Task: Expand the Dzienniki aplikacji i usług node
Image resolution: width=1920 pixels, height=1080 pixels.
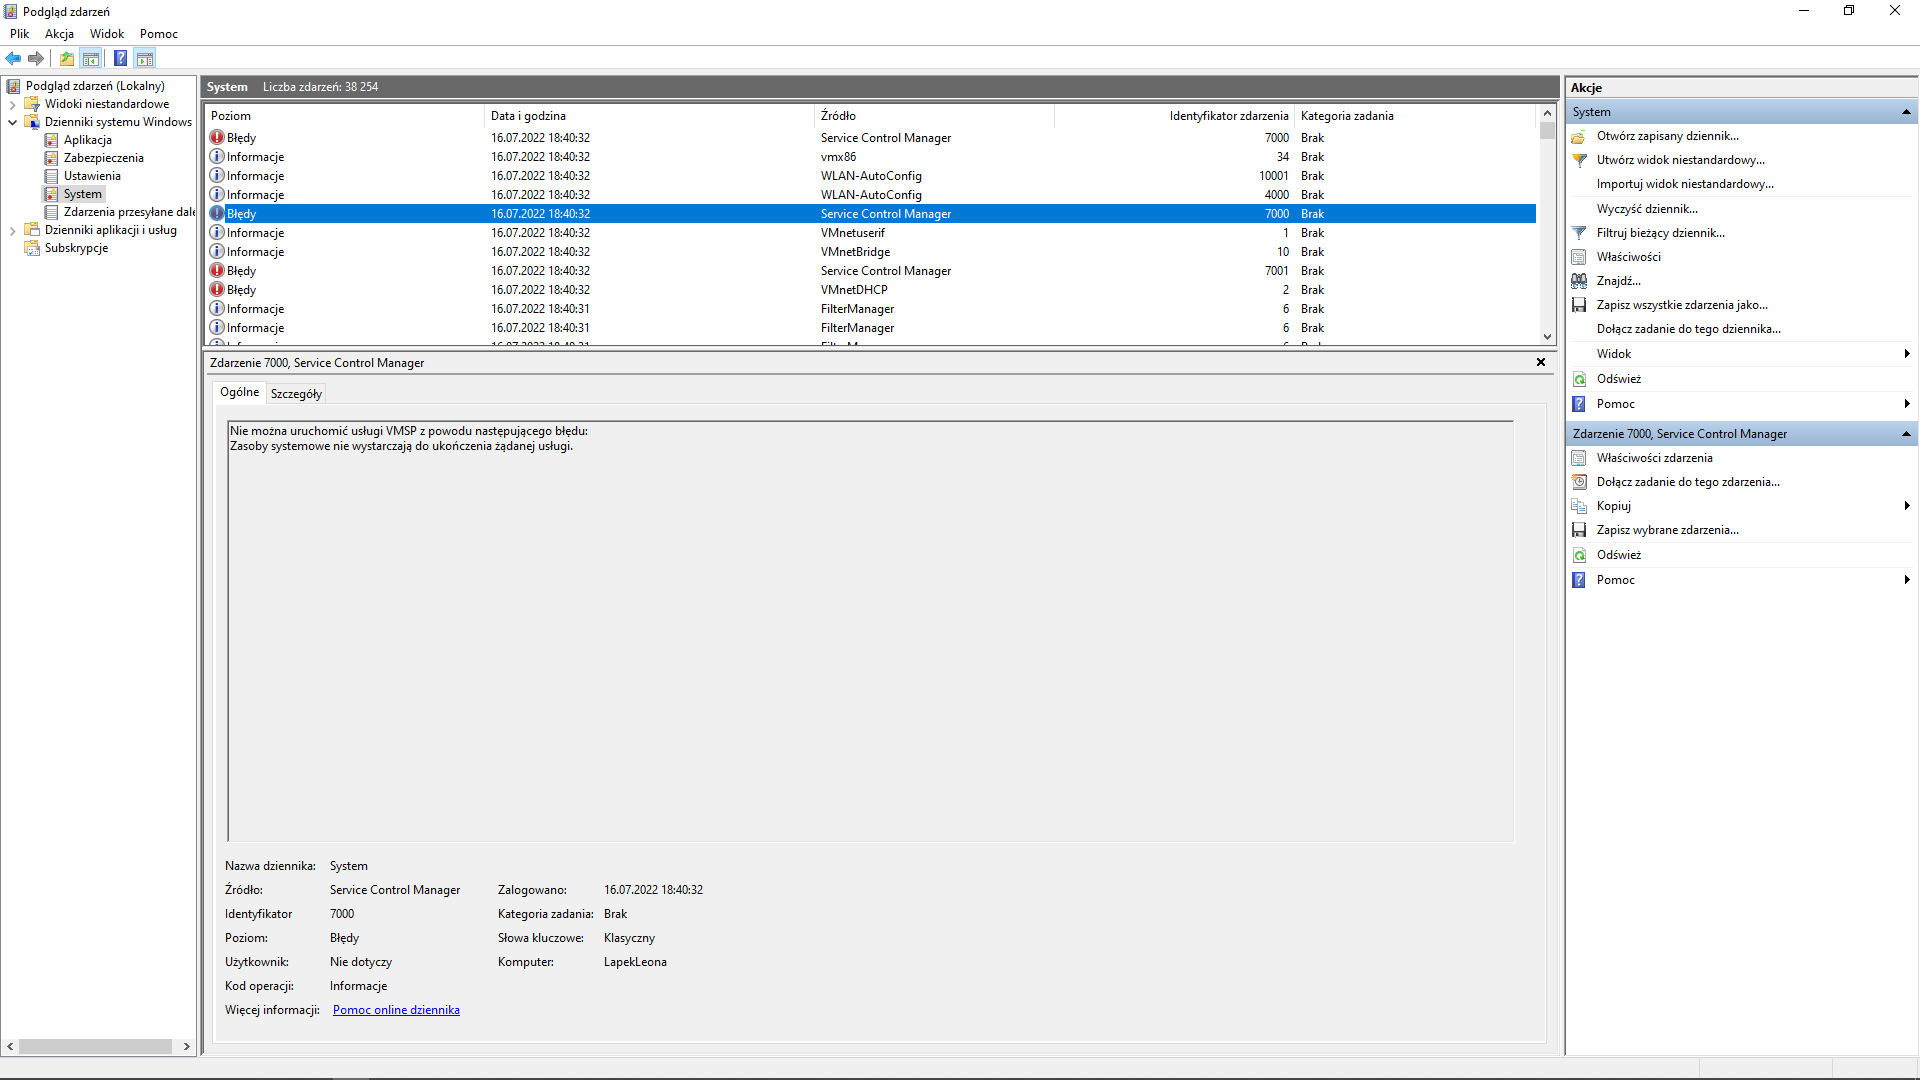Action: (12, 230)
